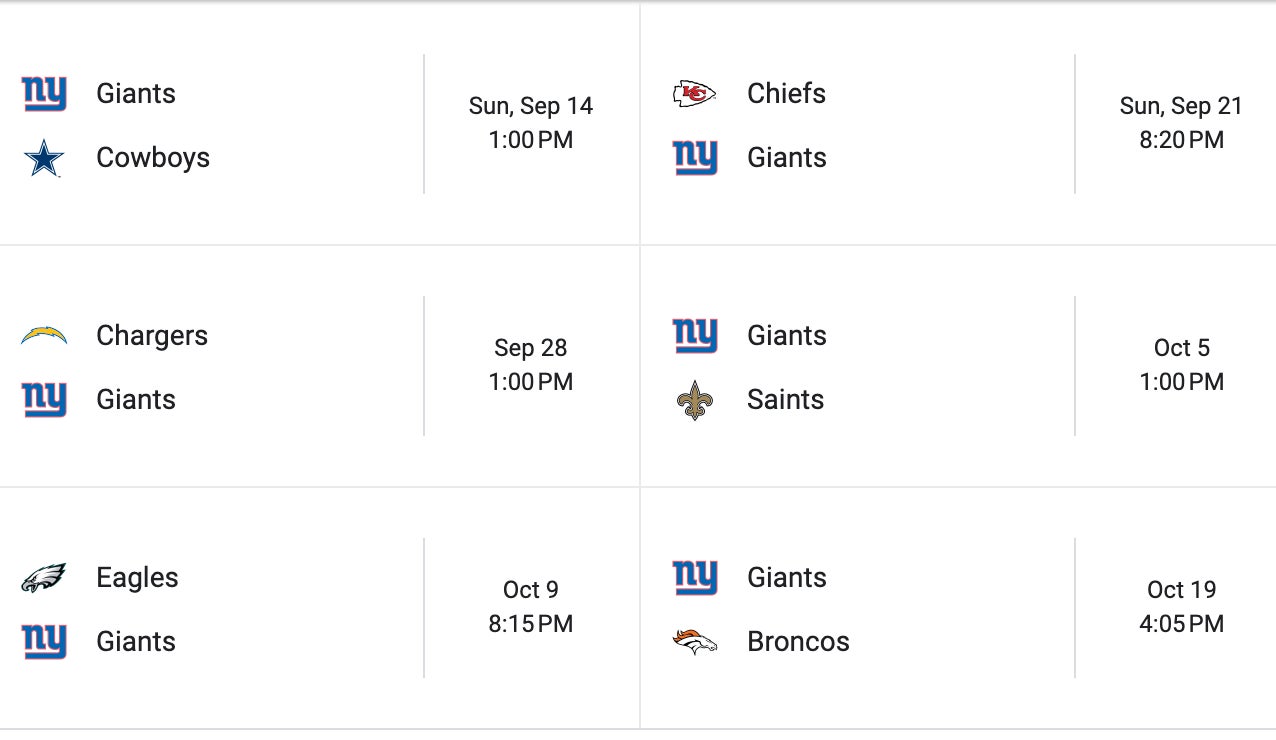Click Giants logo in Eagles matchup
Viewport: 1276px width, 740px height.
click(x=44, y=642)
